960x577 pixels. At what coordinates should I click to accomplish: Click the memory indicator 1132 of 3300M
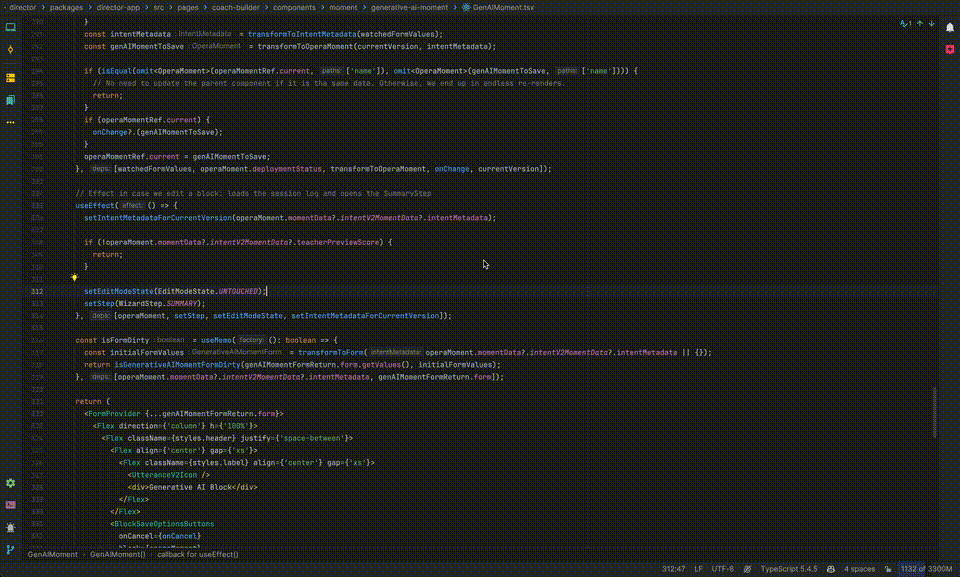(x=926, y=569)
